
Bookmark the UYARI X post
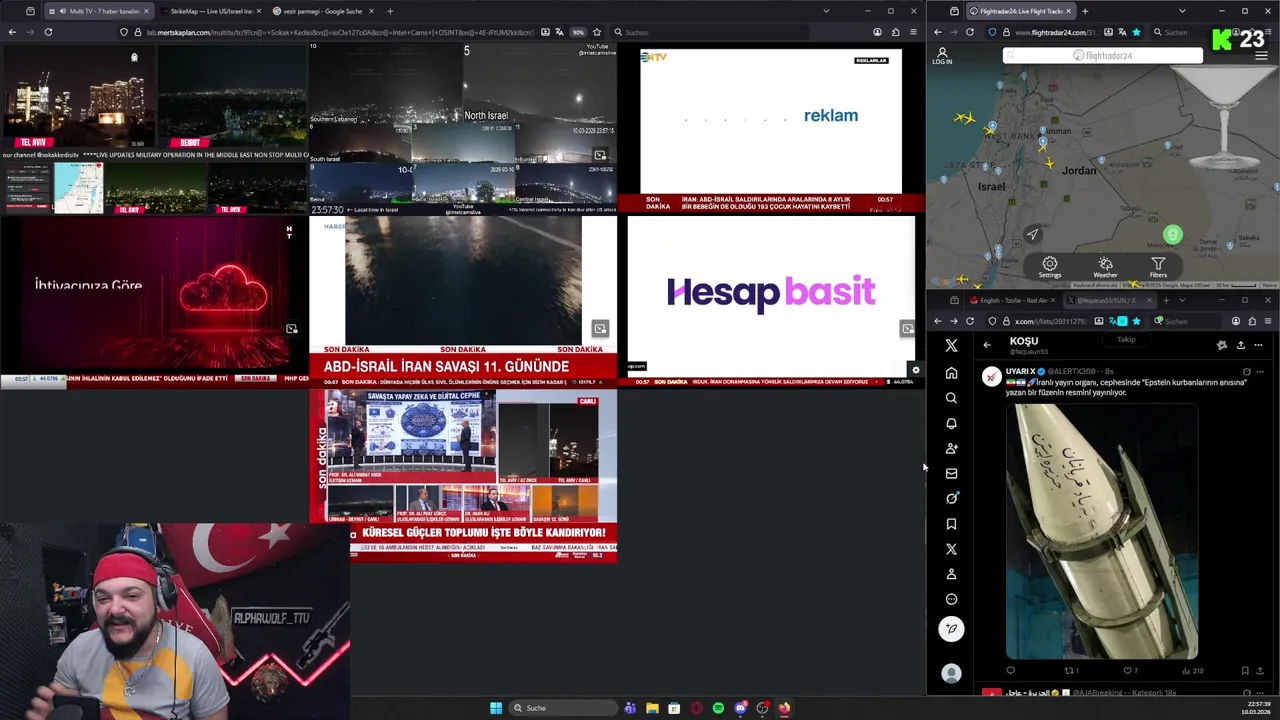pos(1245,670)
